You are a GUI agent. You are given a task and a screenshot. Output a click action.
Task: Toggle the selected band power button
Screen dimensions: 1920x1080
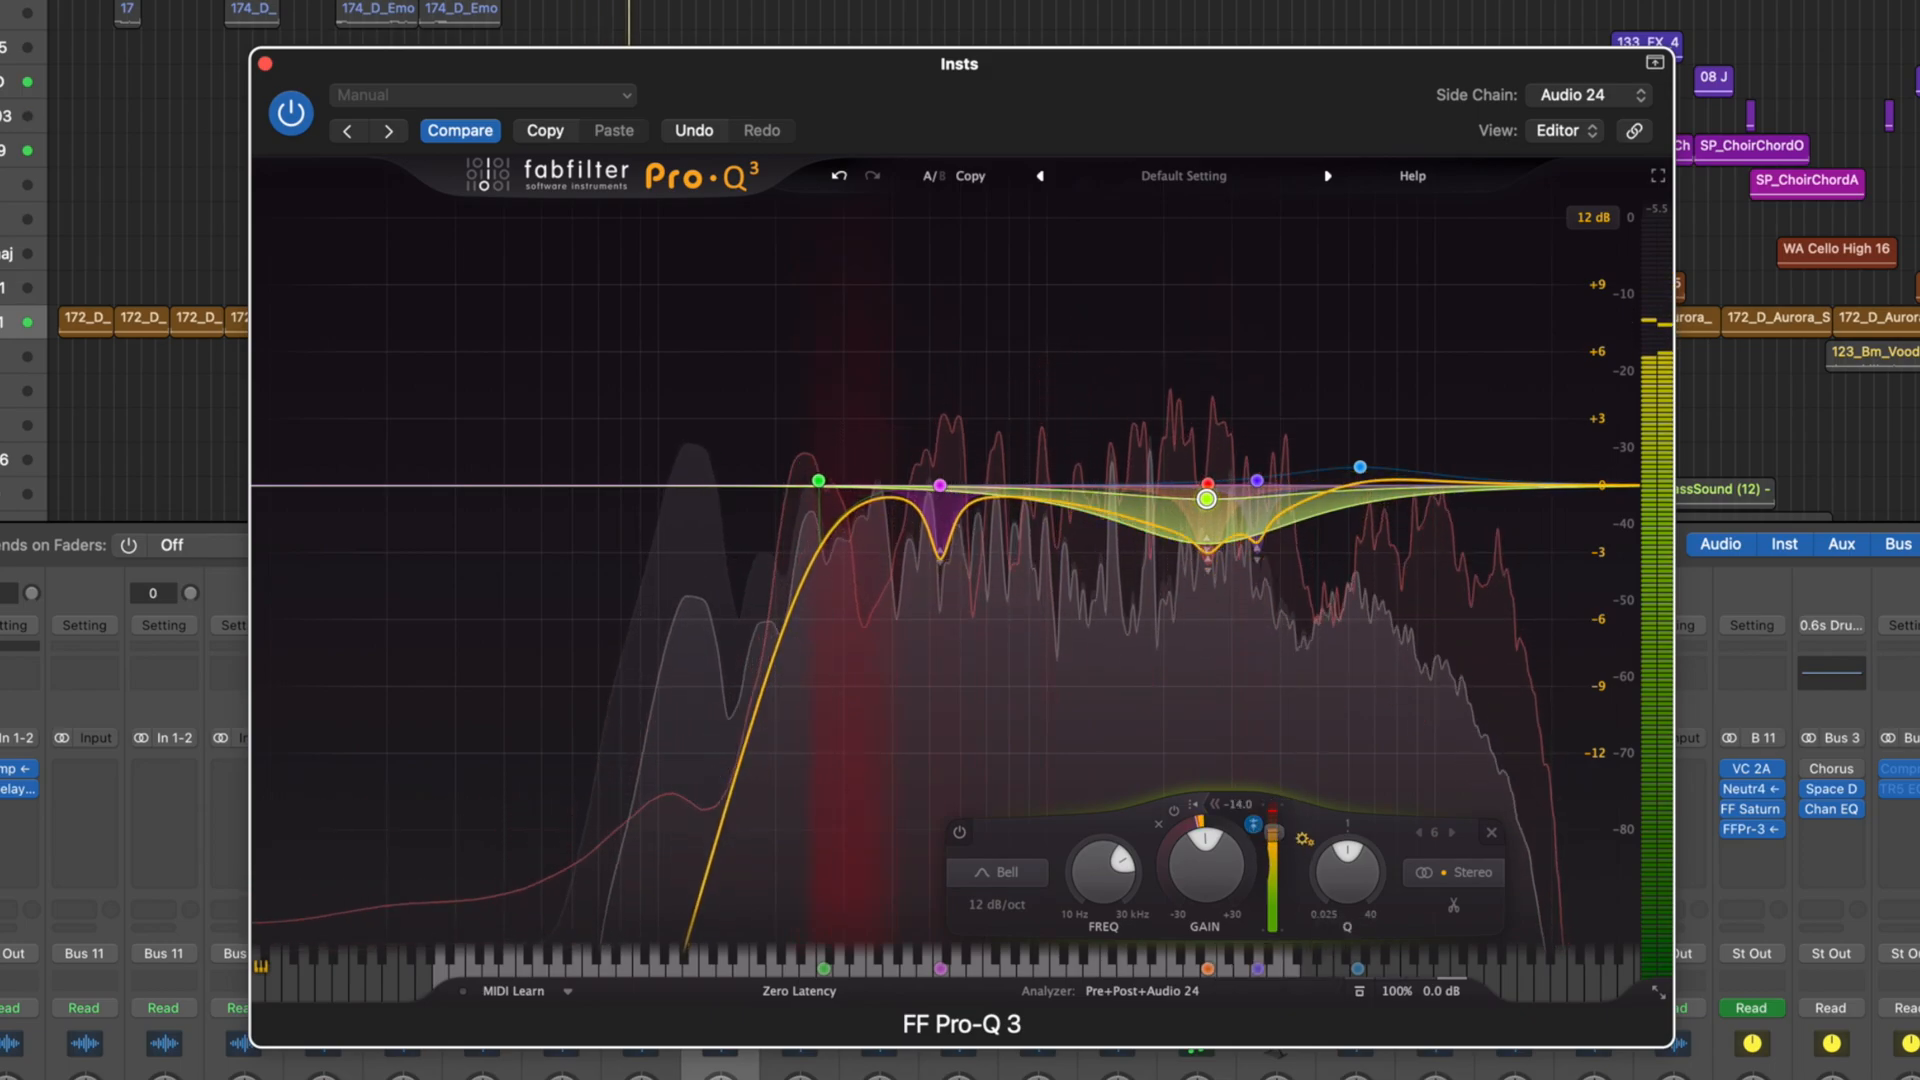pyautogui.click(x=959, y=832)
